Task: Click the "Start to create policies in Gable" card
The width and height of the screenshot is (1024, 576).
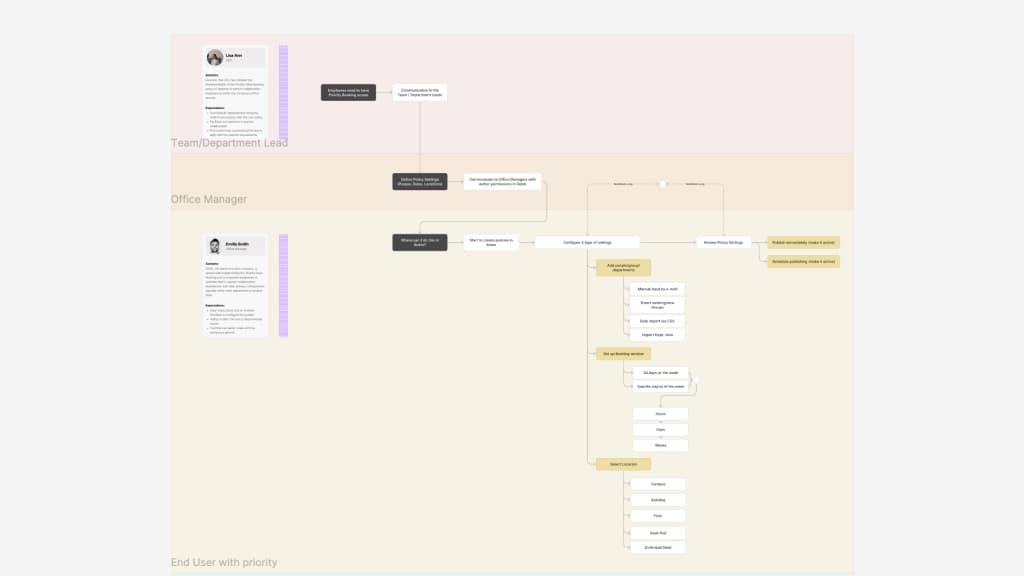Action: tap(491, 241)
